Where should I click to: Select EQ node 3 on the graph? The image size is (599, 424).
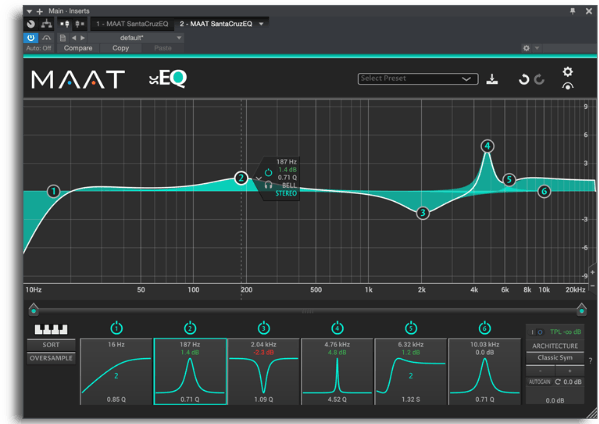tap(423, 213)
